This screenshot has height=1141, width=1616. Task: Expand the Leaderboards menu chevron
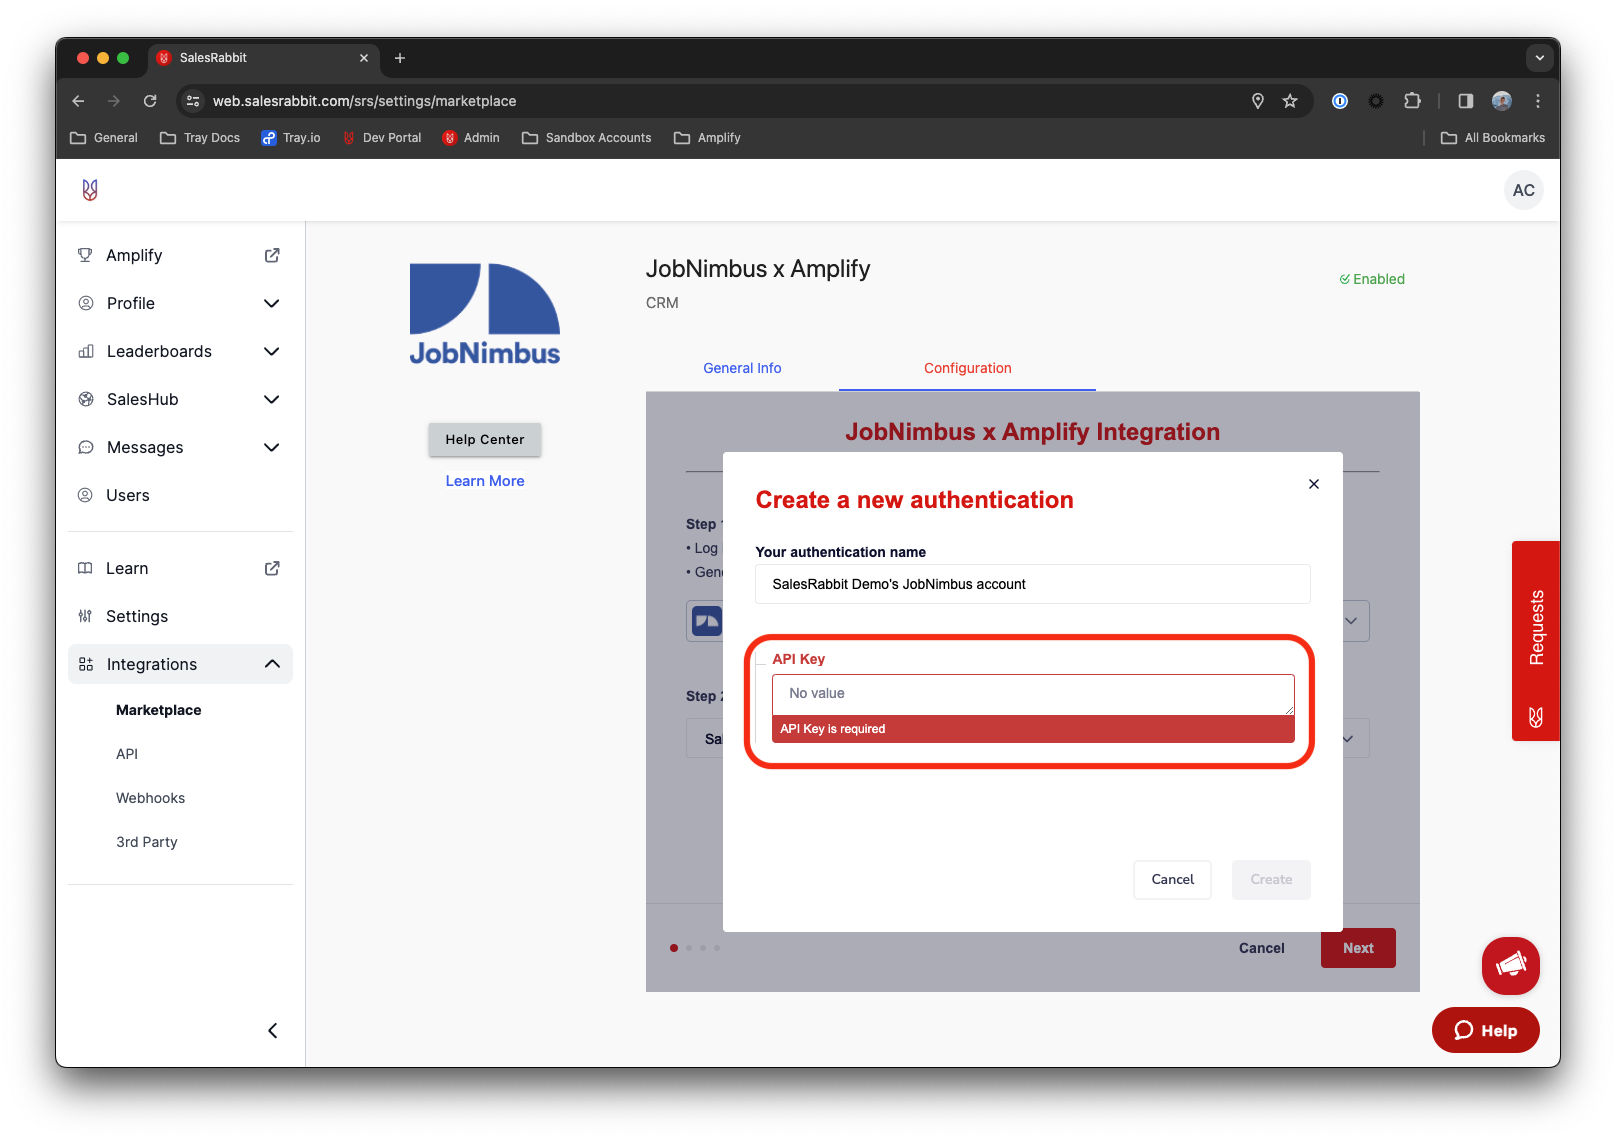coord(271,351)
